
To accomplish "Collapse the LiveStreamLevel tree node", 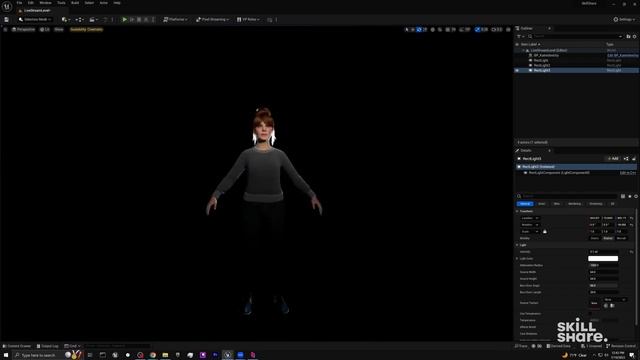I will coord(523,51).
